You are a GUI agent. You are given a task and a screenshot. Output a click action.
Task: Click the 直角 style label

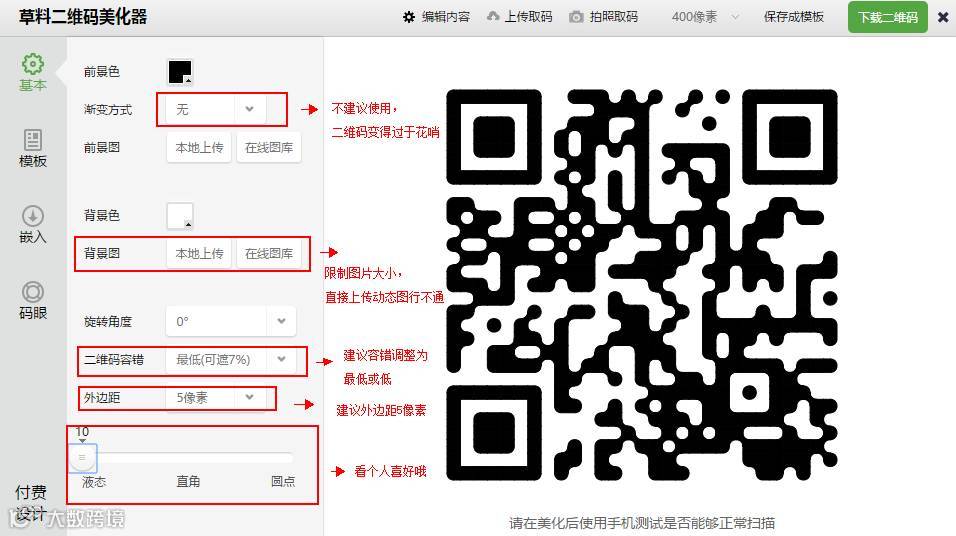click(x=188, y=482)
